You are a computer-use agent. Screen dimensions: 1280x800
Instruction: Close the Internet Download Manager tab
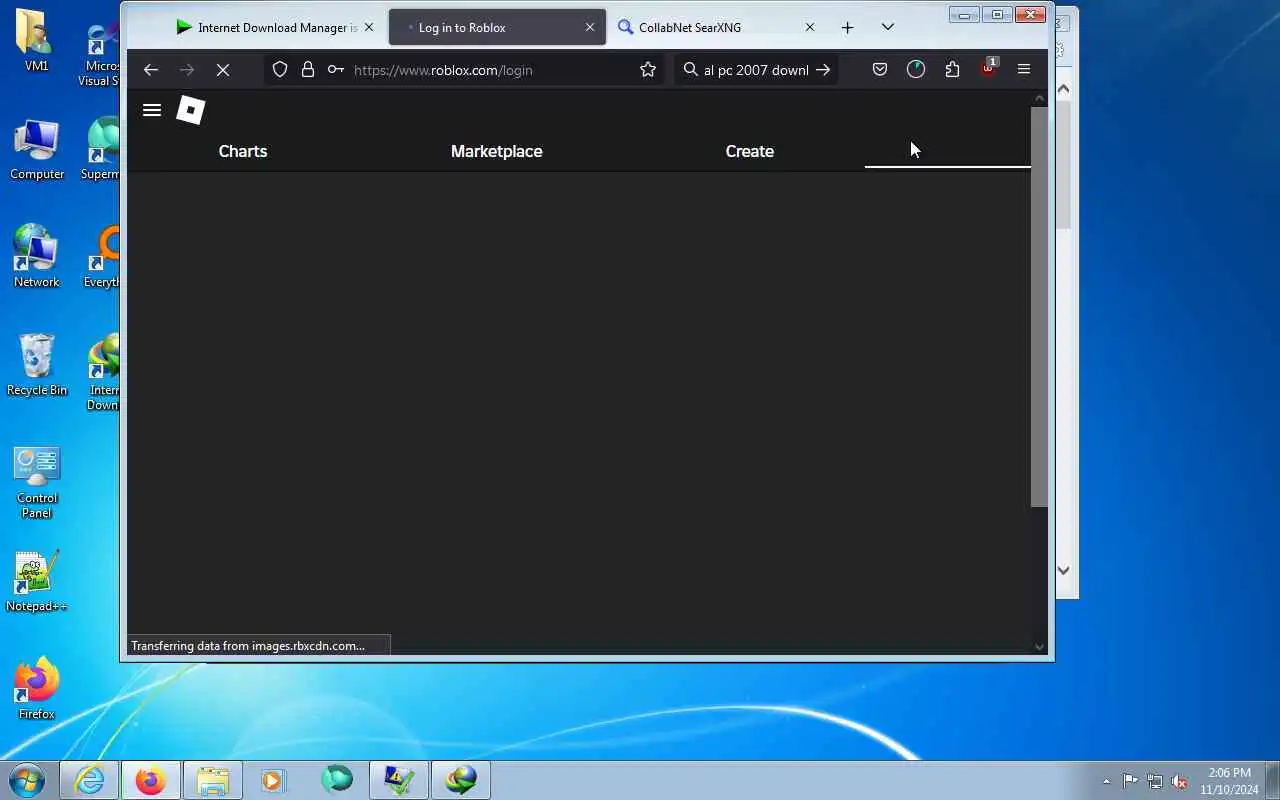tap(369, 28)
